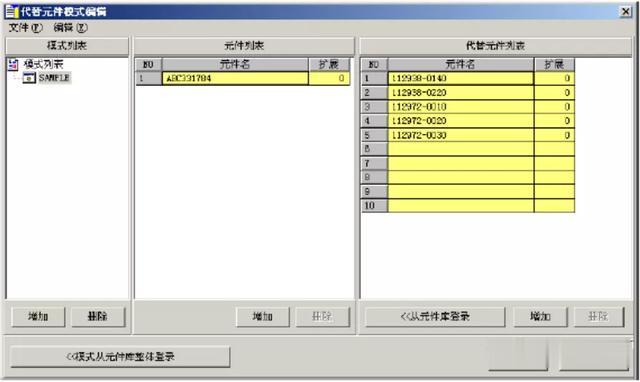This screenshot has width=640, height=382.
Task: Select the SAMPLE mode in the tree
Action: click(54, 78)
